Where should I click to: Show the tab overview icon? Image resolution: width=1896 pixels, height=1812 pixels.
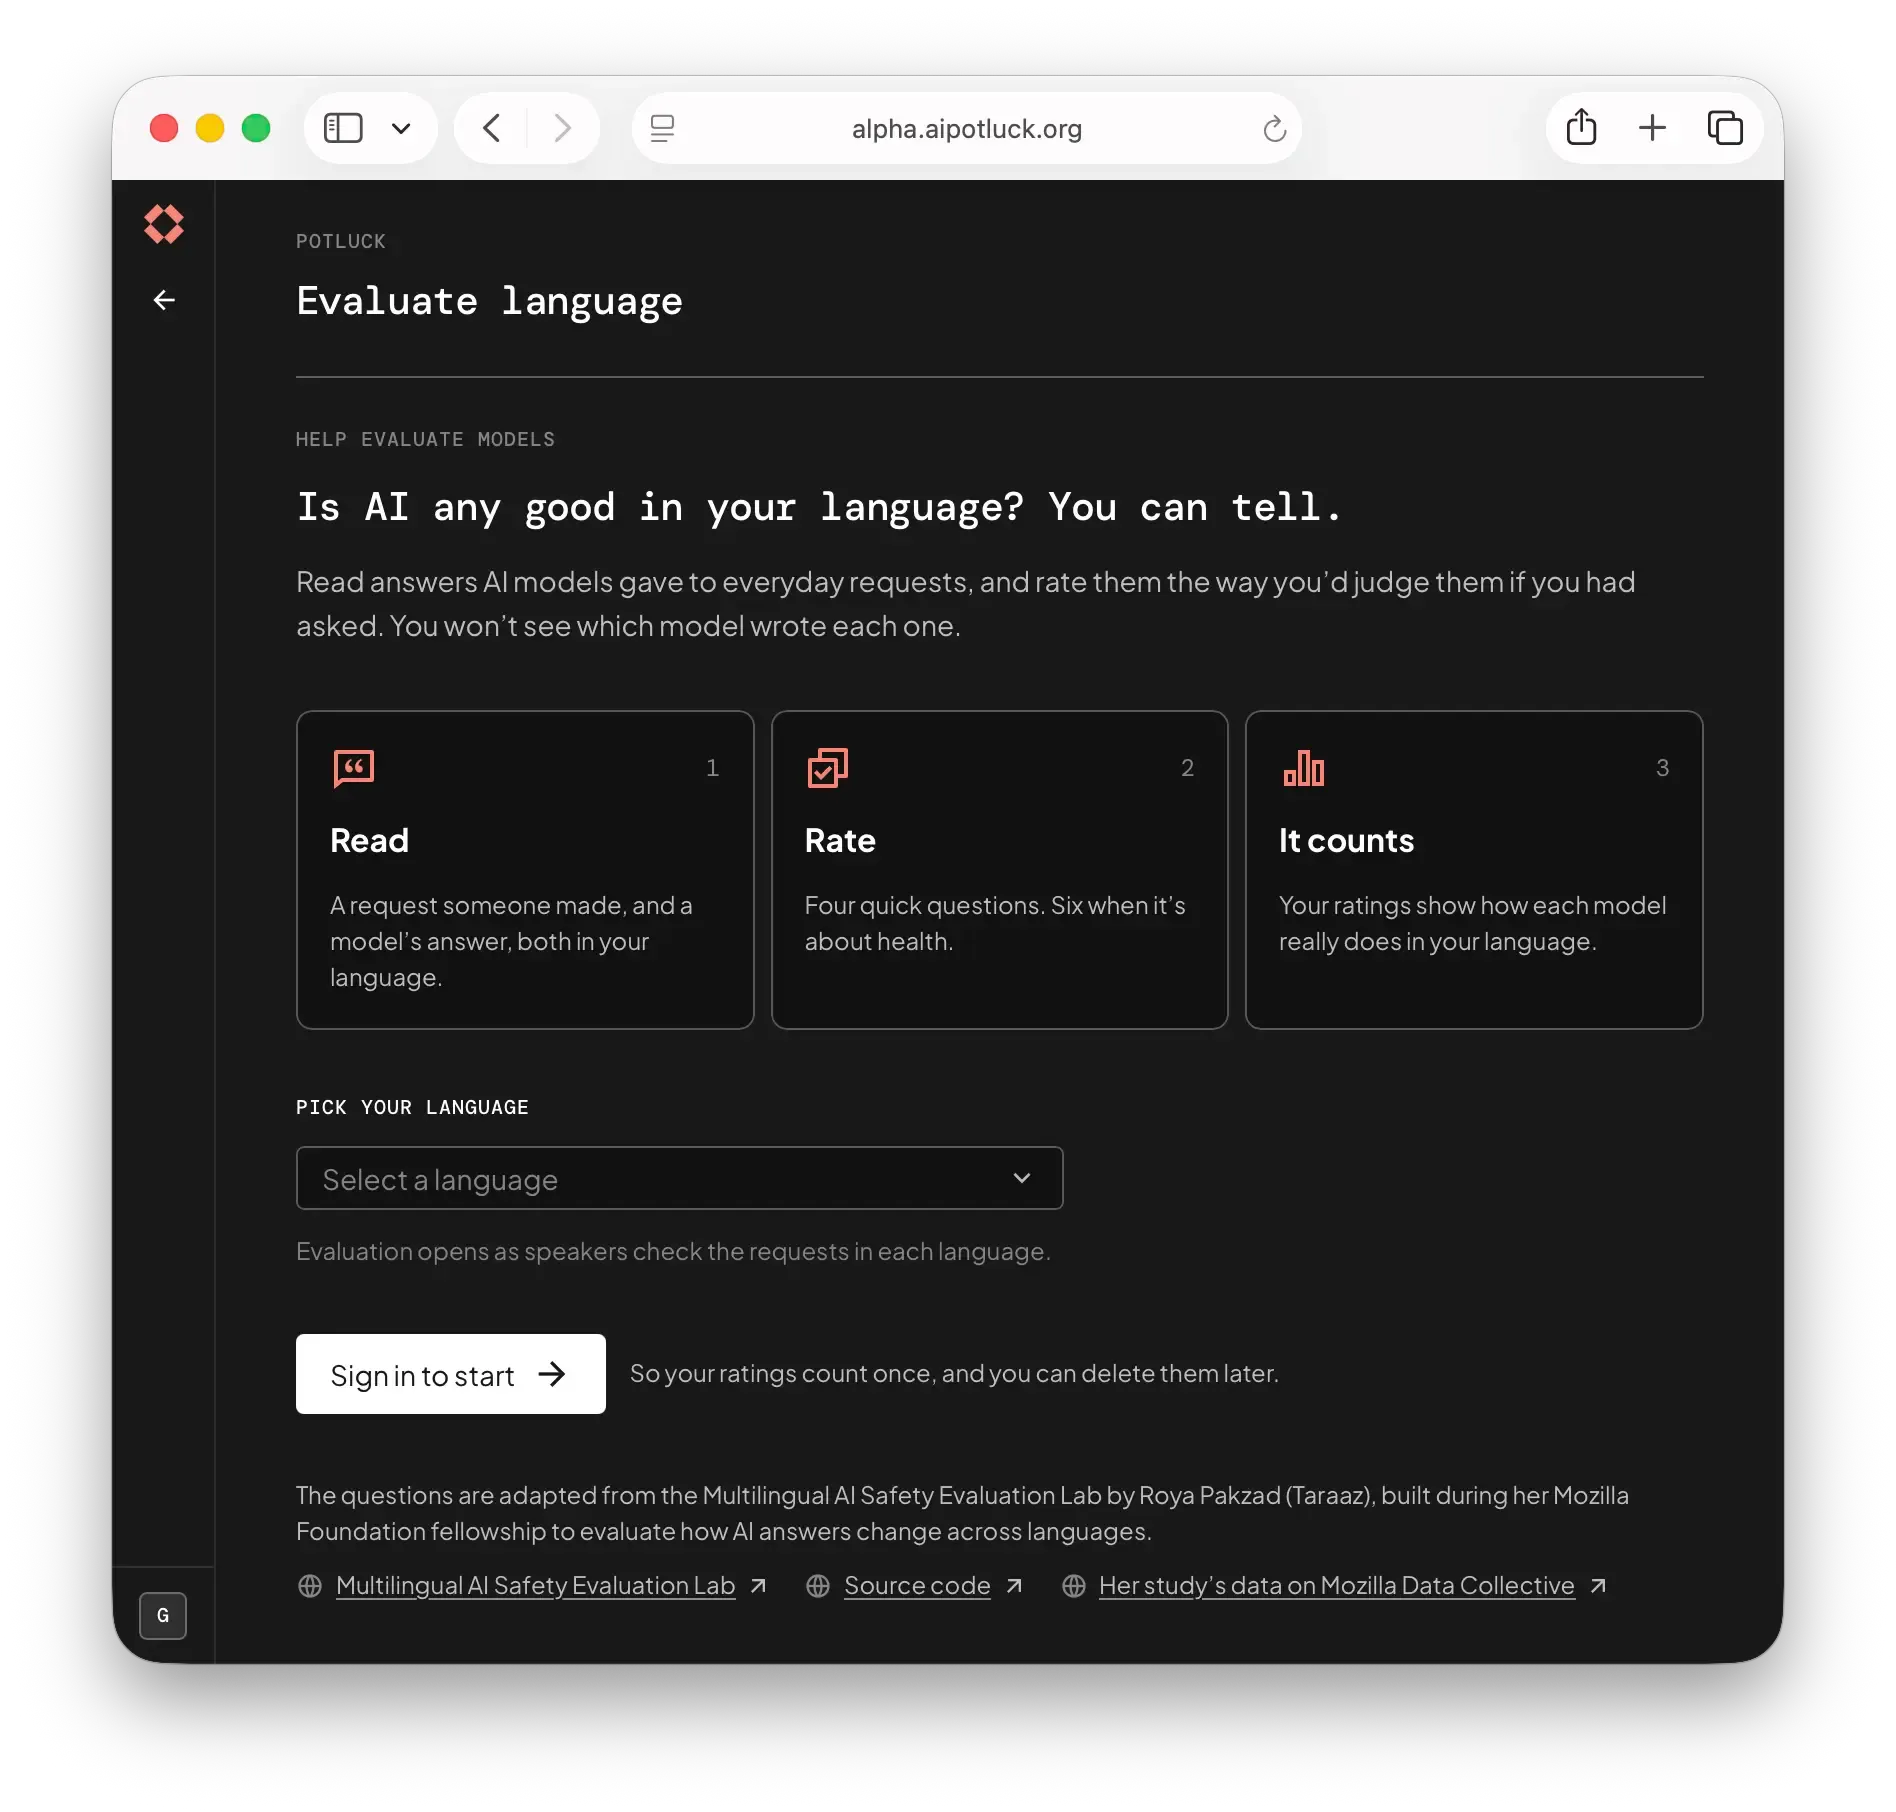(x=1725, y=128)
